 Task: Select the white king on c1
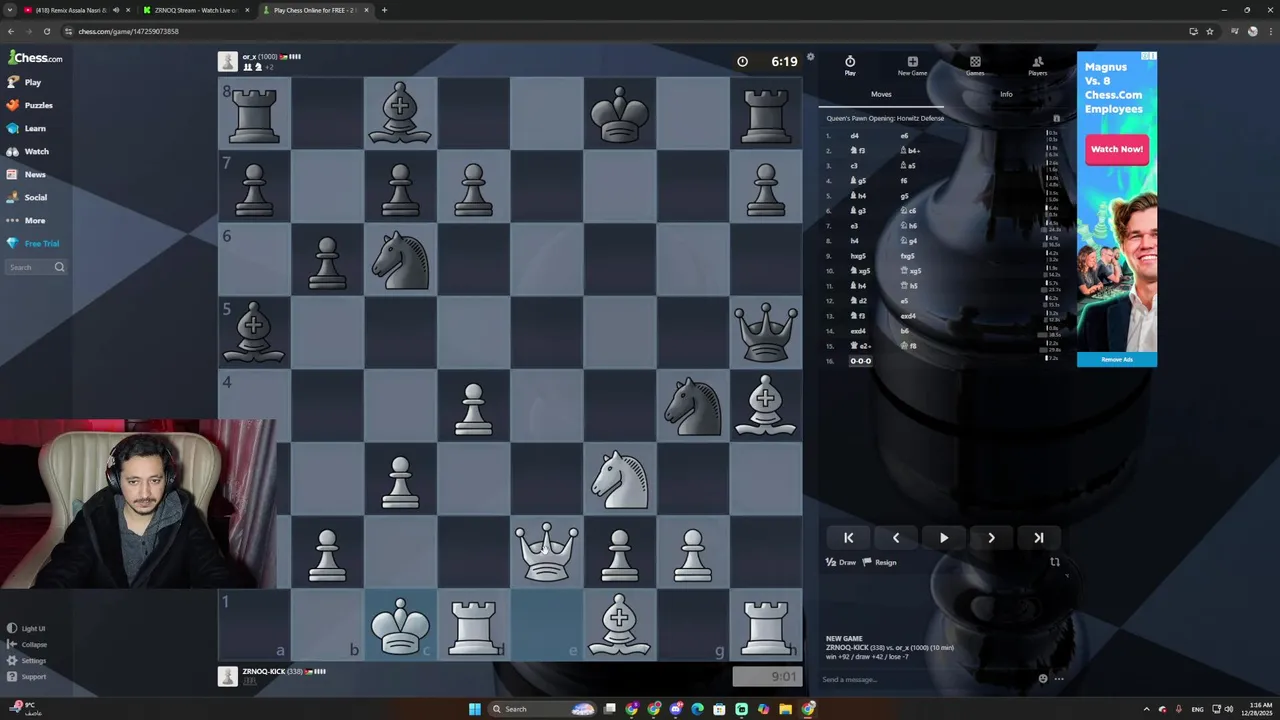tap(400, 625)
